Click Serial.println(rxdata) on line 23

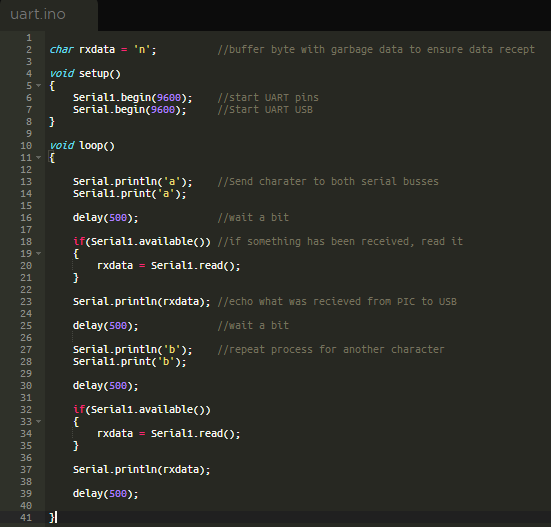[x=142, y=301]
